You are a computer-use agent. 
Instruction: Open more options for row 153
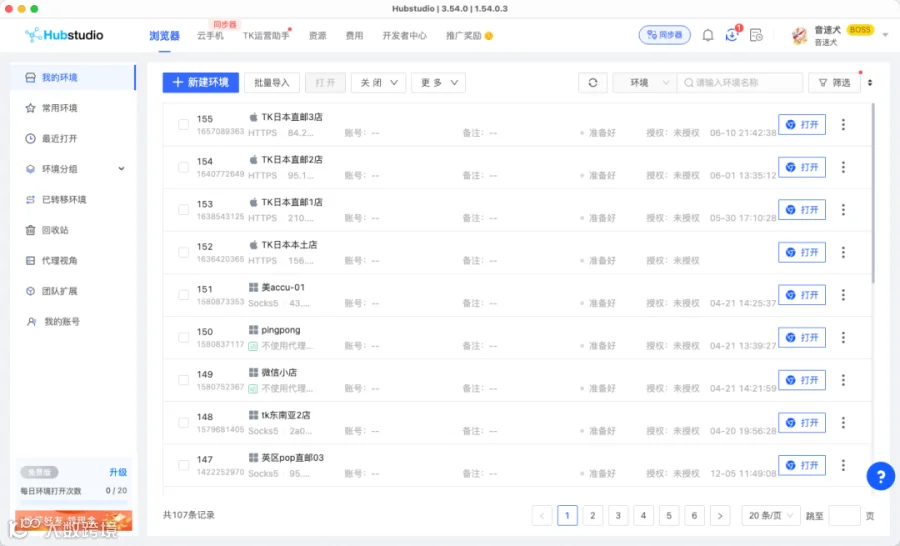(x=843, y=210)
